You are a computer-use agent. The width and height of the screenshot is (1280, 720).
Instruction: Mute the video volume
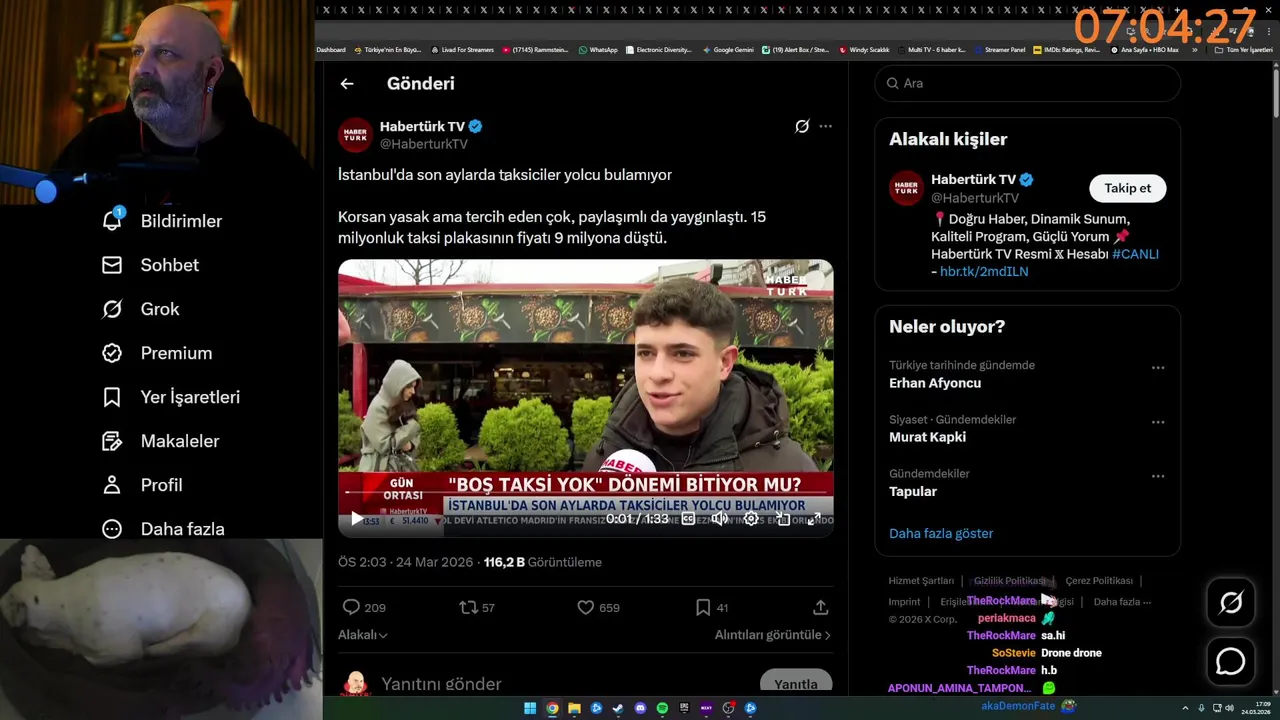(719, 519)
